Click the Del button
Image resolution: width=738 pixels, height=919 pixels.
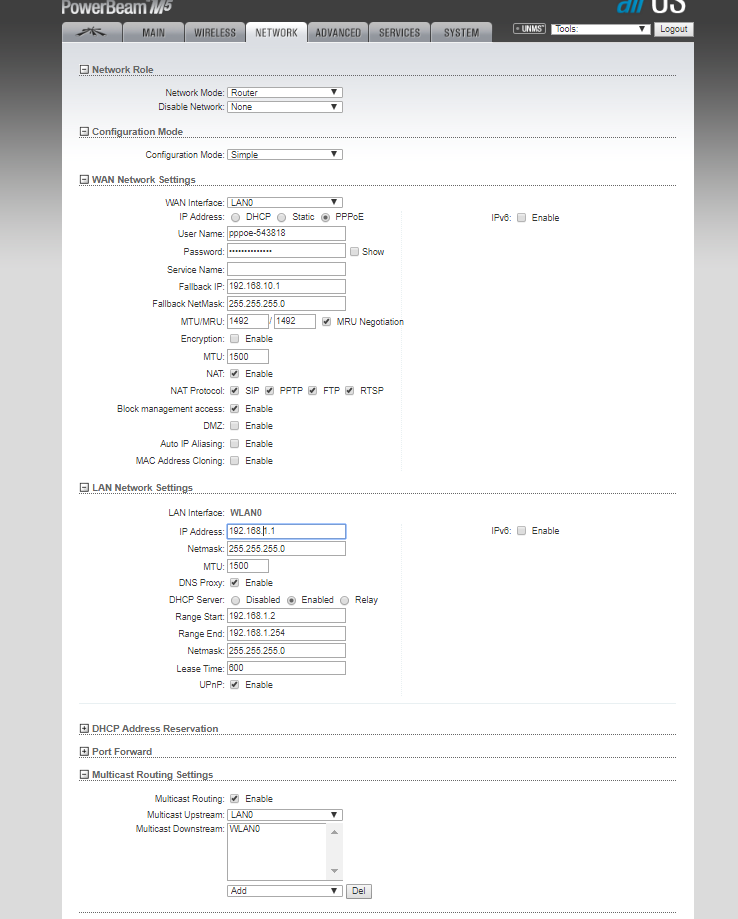tap(359, 891)
